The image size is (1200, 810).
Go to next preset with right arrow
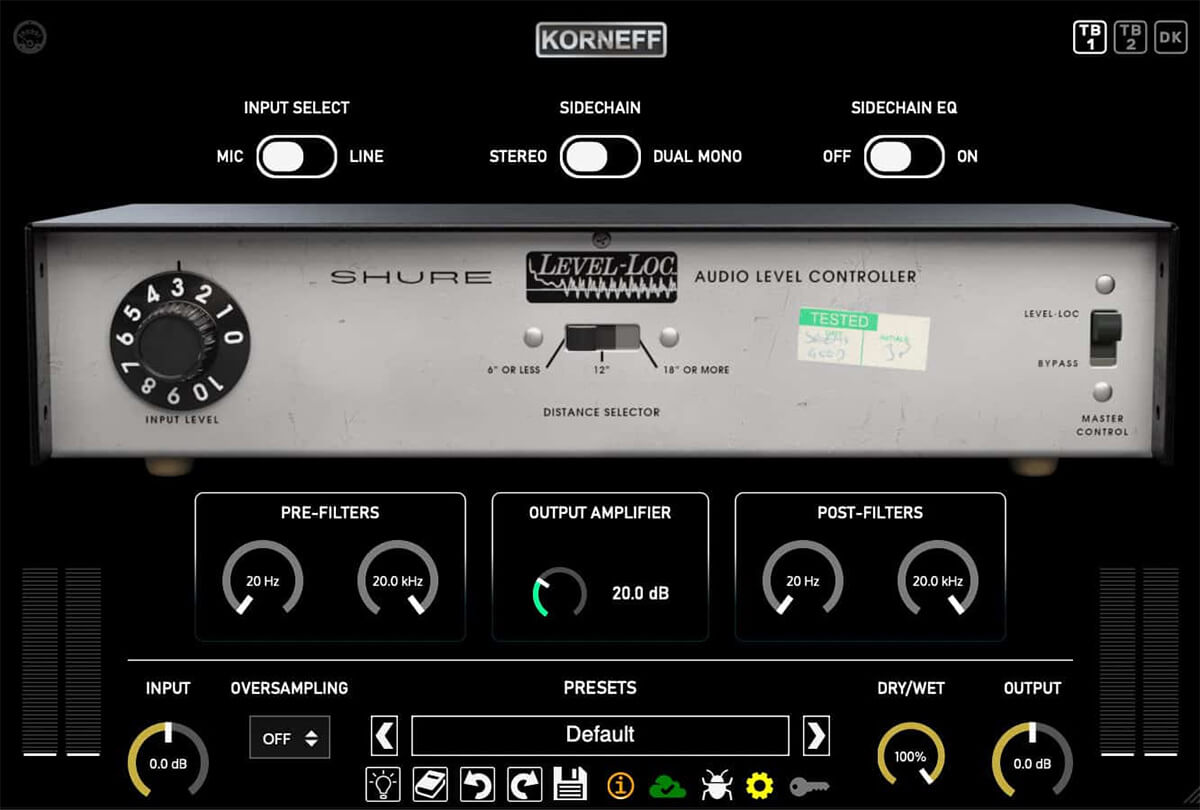pyautogui.click(x=816, y=735)
